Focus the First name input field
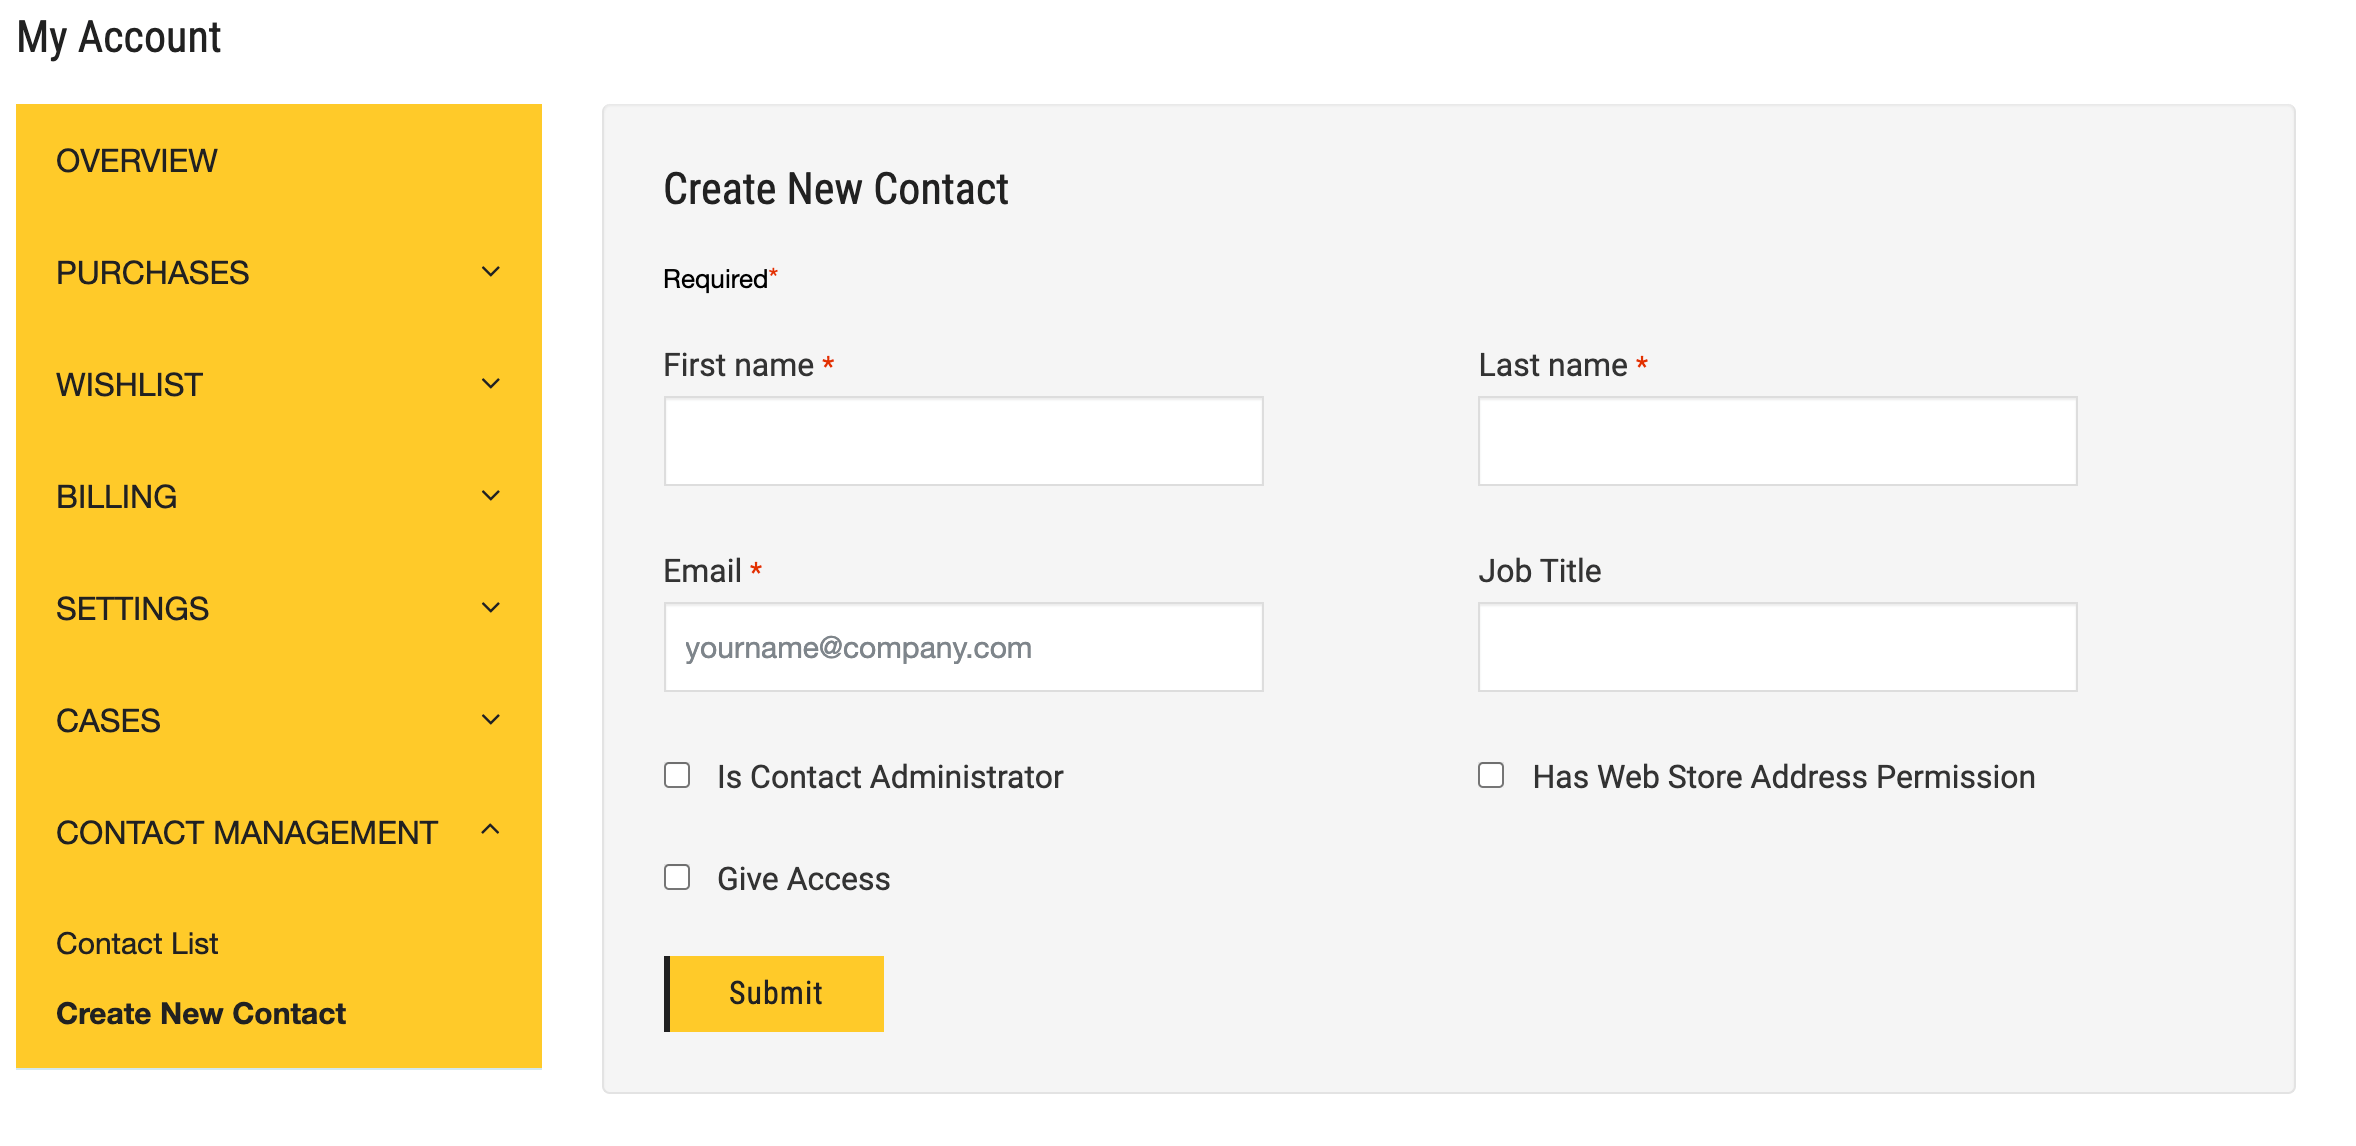This screenshot has height=1146, width=2356. 963,441
